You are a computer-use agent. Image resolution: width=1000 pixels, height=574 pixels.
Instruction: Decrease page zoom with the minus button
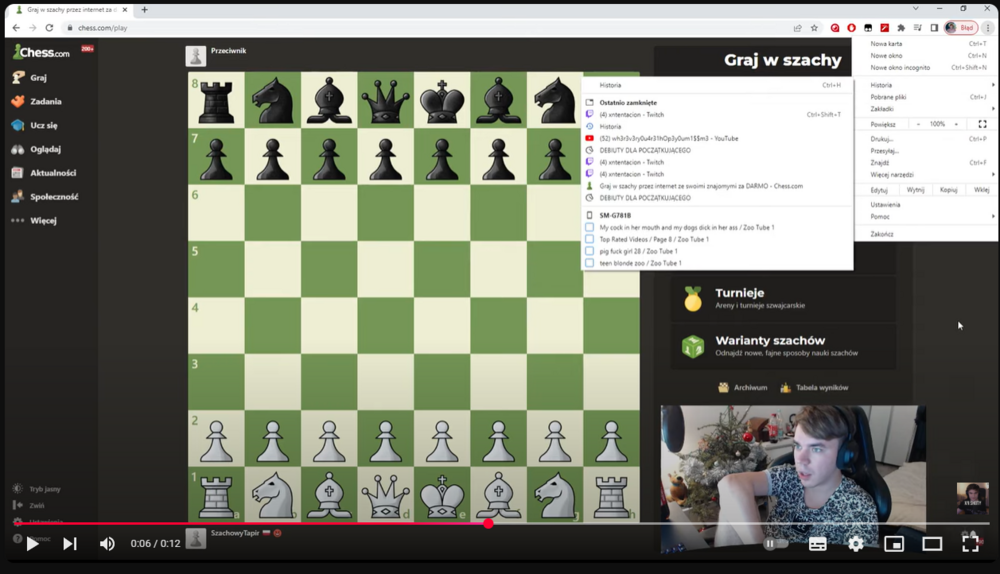pyautogui.click(x=918, y=124)
